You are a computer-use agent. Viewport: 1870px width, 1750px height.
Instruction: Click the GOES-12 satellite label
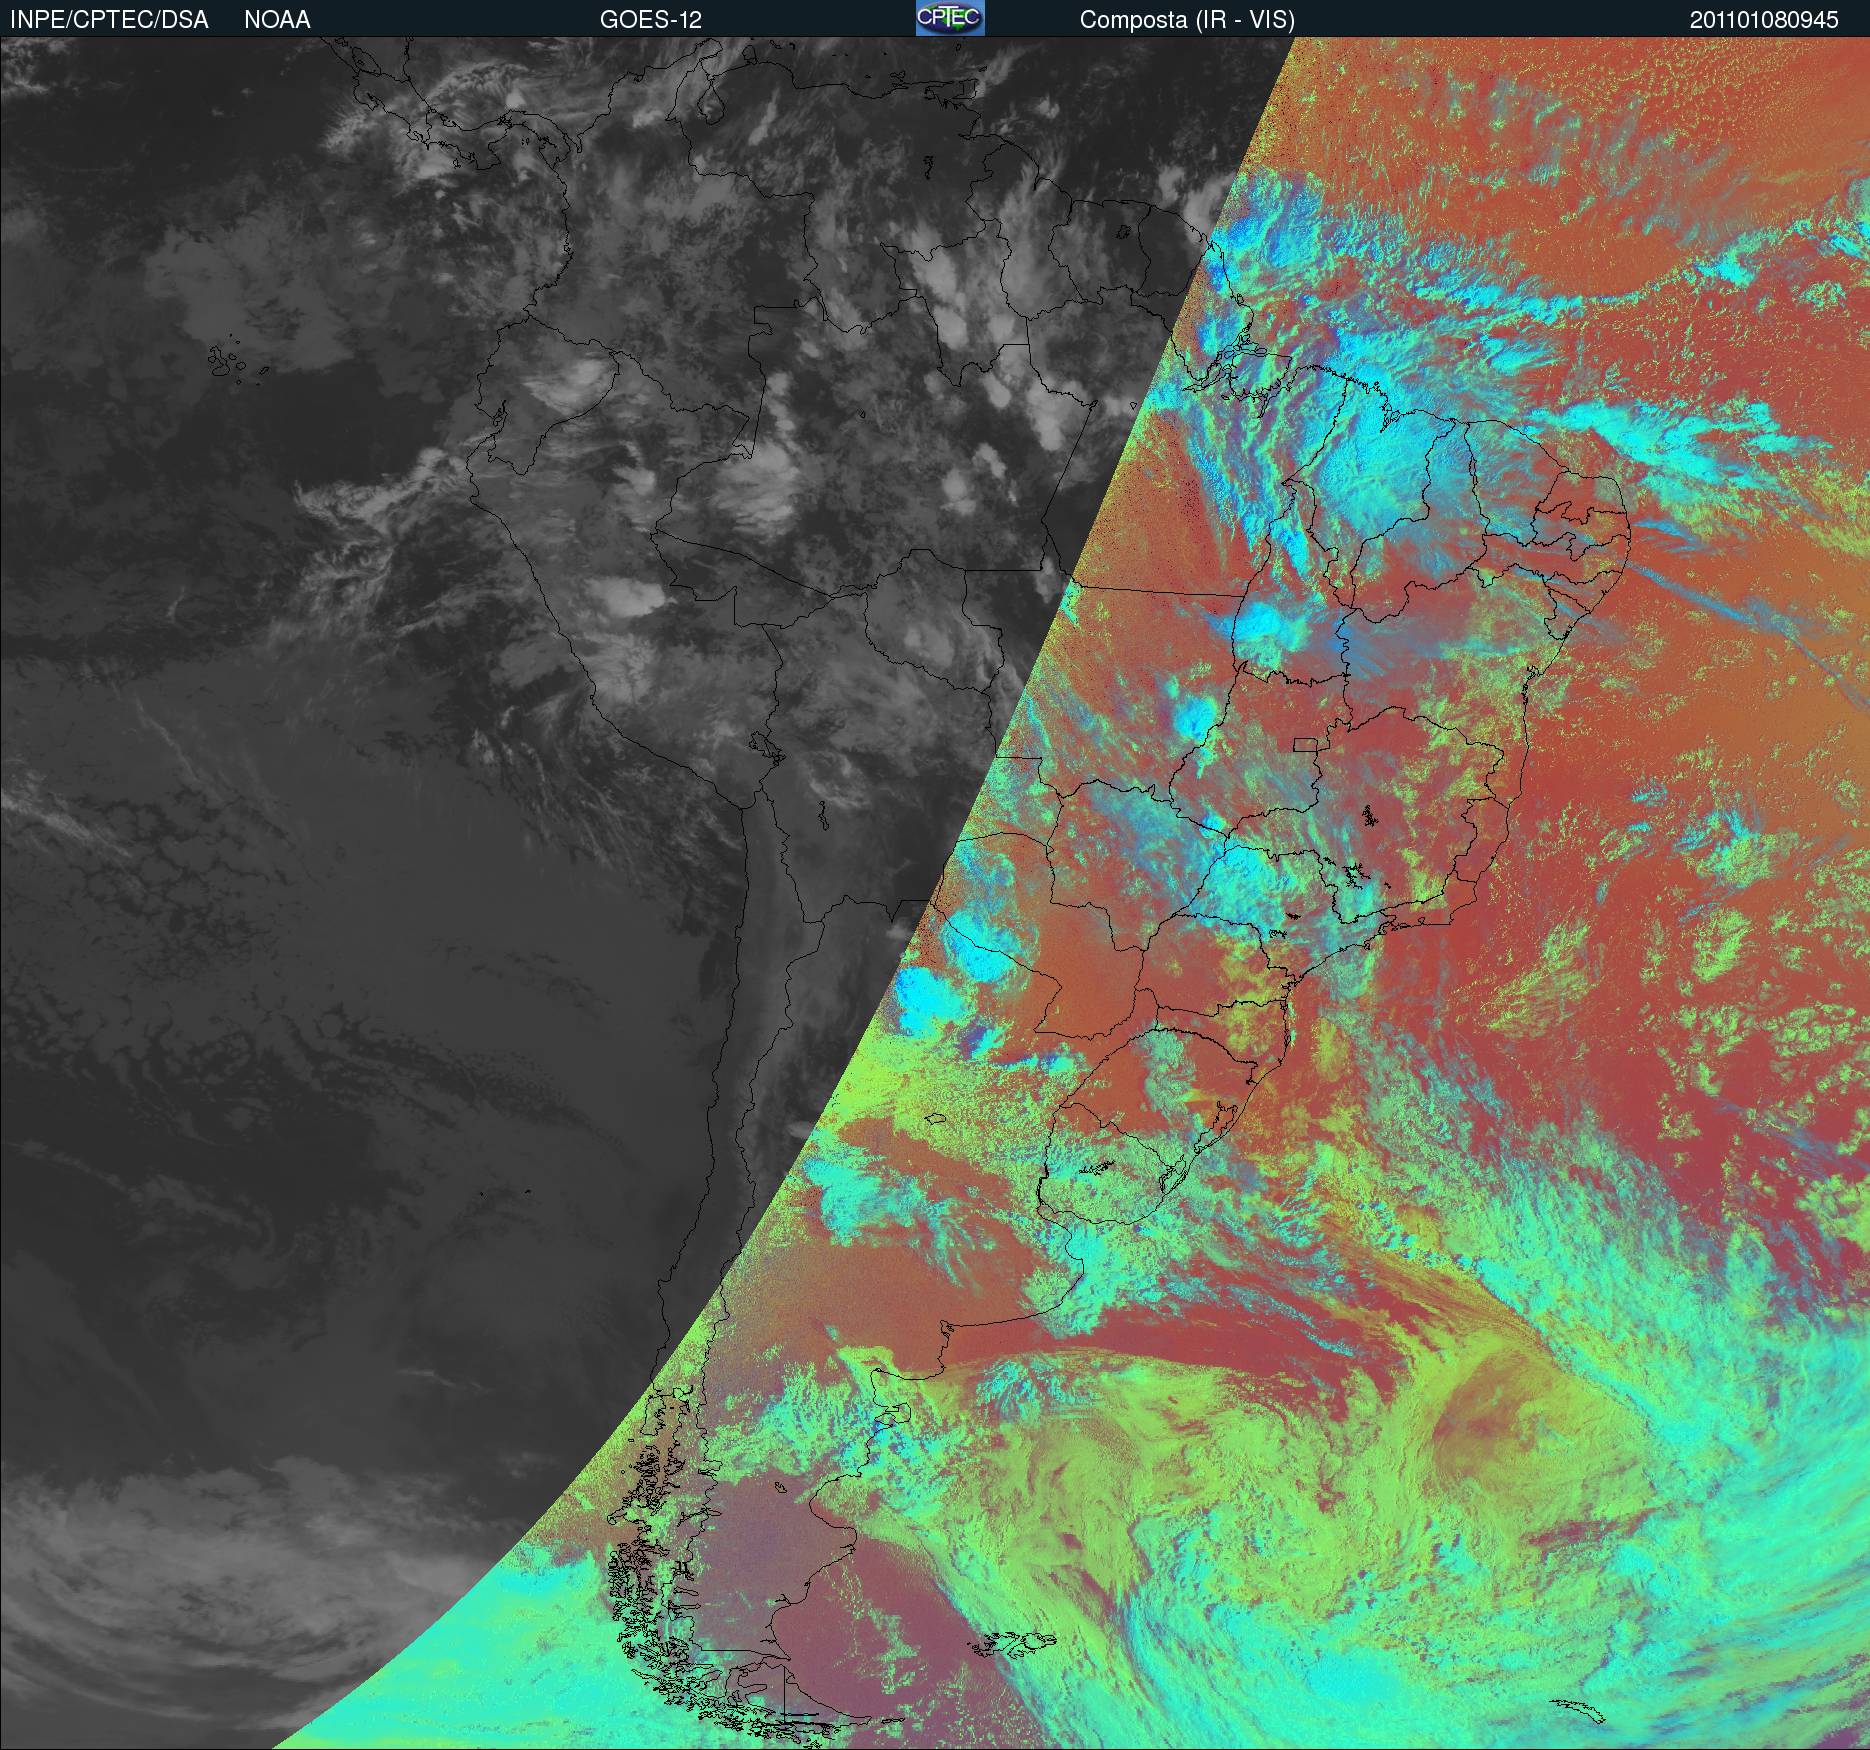pos(651,20)
